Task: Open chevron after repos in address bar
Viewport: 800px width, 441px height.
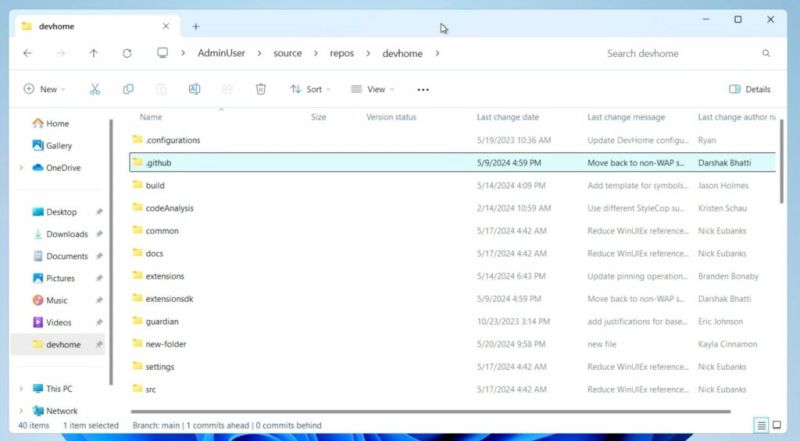Action: pyautogui.click(x=368, y=53)
